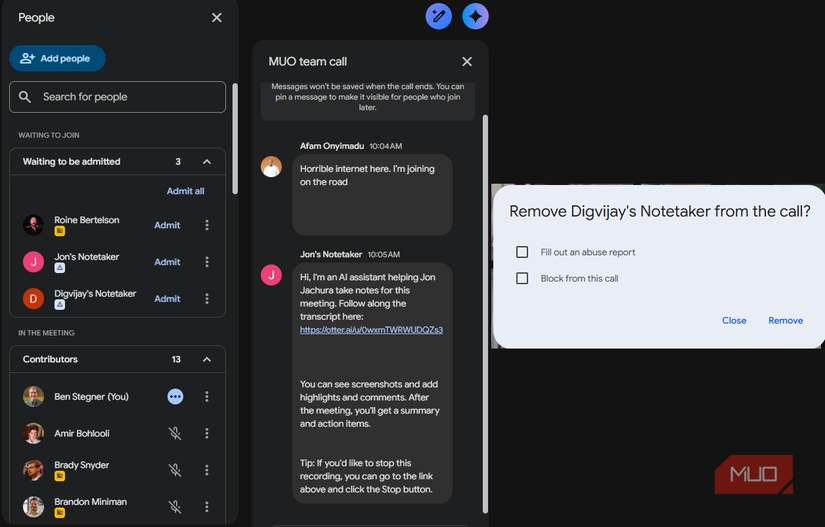The image size is (825, 527).
Task: Click Ben Stegner's speaking indicator icon
Action: pos(175,397)
